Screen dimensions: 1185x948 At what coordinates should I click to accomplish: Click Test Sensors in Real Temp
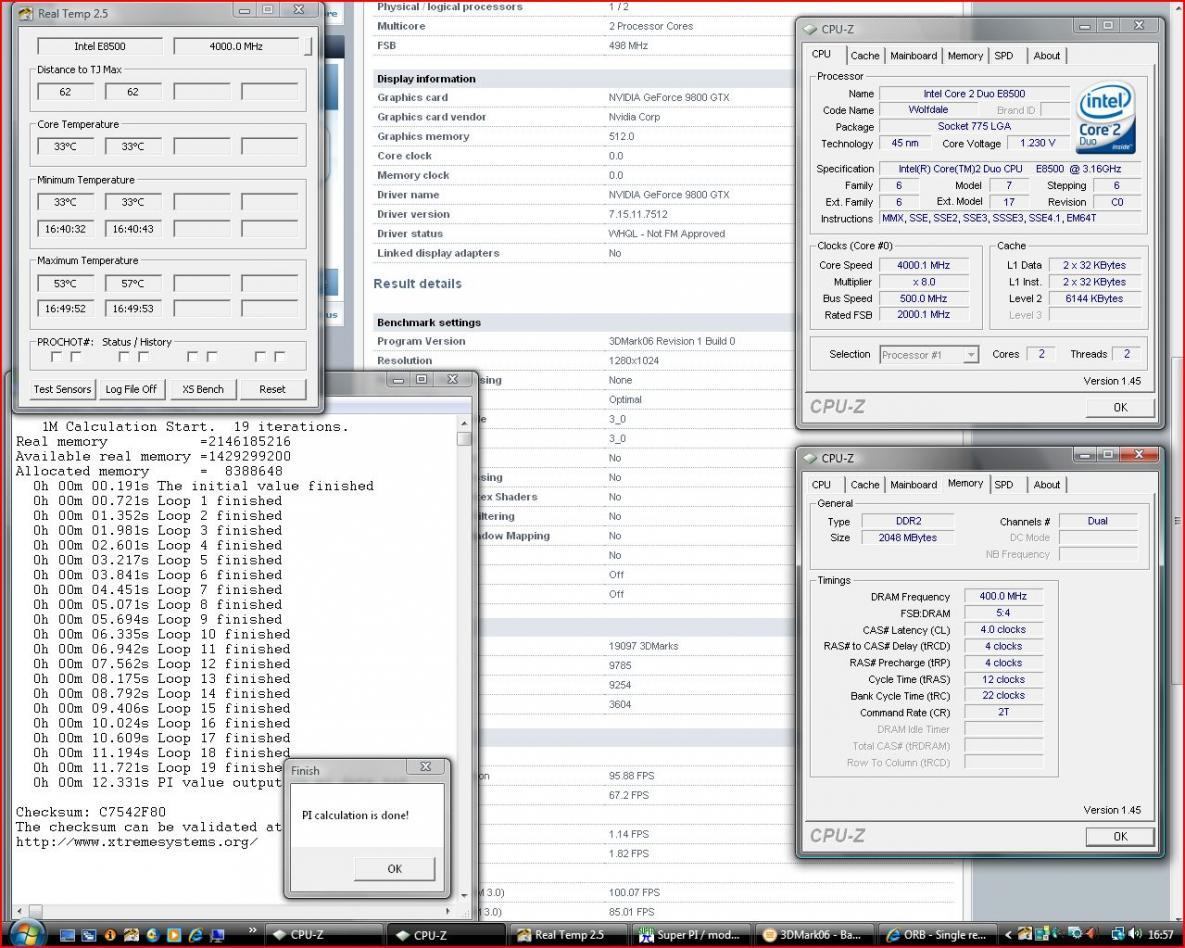[62, 389]
